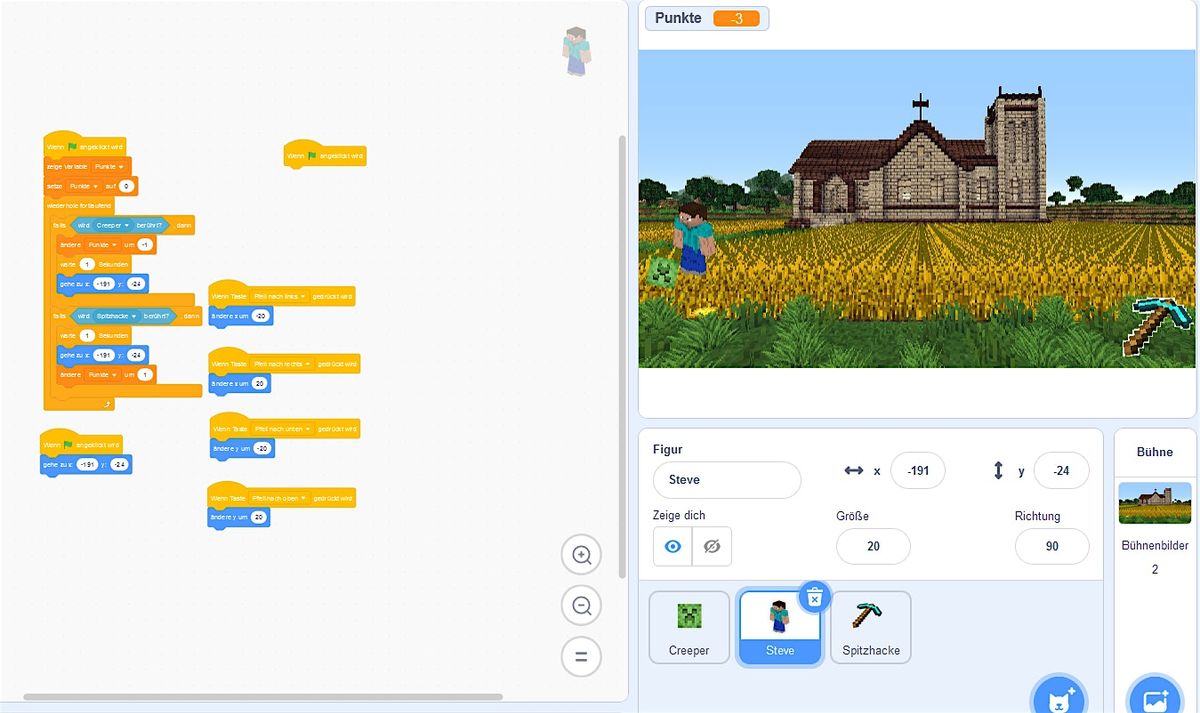Image resolution: width=1200 pixels, height=713 pixels.
Task: Show the sprite using the eye button
Action: pos(673,546)
